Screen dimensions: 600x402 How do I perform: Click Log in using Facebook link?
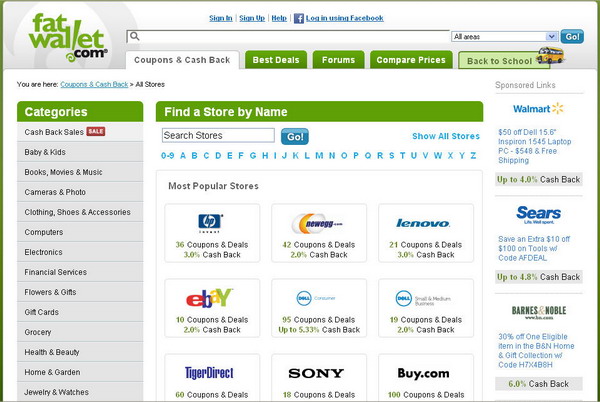(x=345, y=18)
